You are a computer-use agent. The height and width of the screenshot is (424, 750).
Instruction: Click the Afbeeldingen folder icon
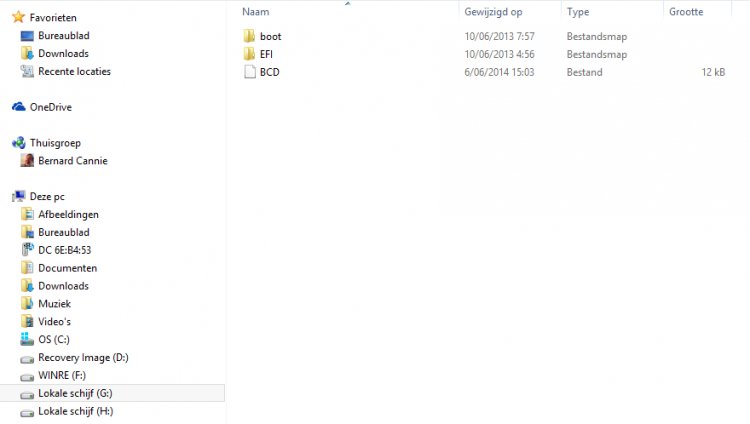click(27, 214)
